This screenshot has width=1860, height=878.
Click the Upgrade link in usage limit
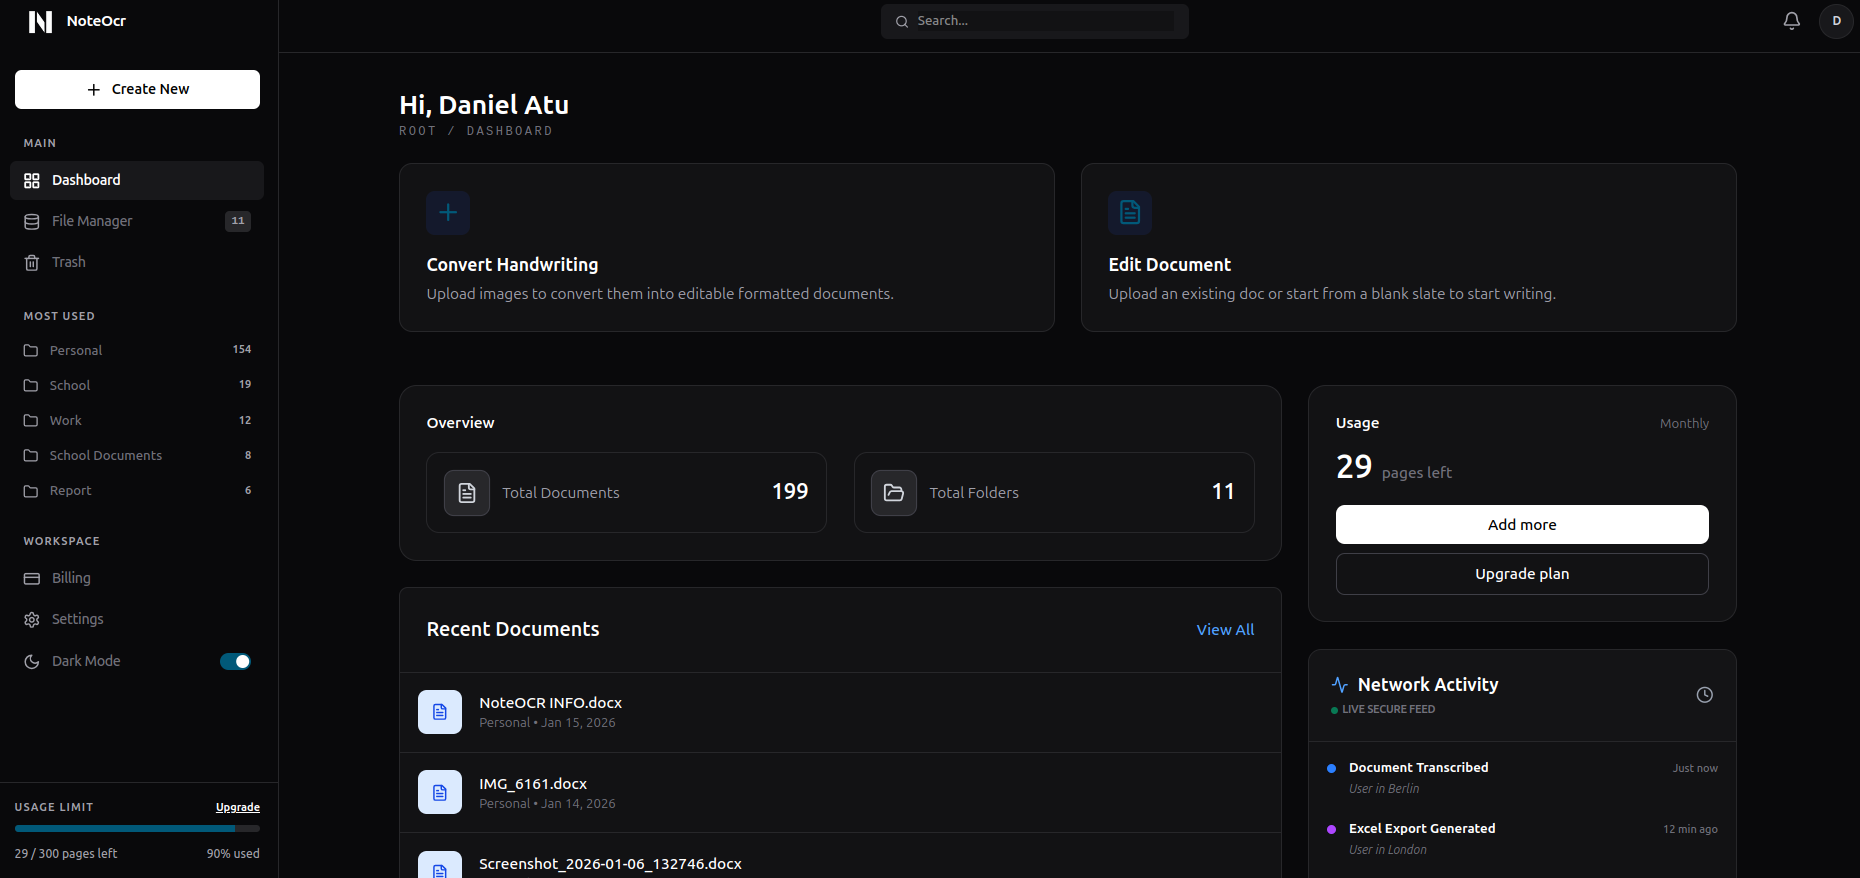(238, 807)
